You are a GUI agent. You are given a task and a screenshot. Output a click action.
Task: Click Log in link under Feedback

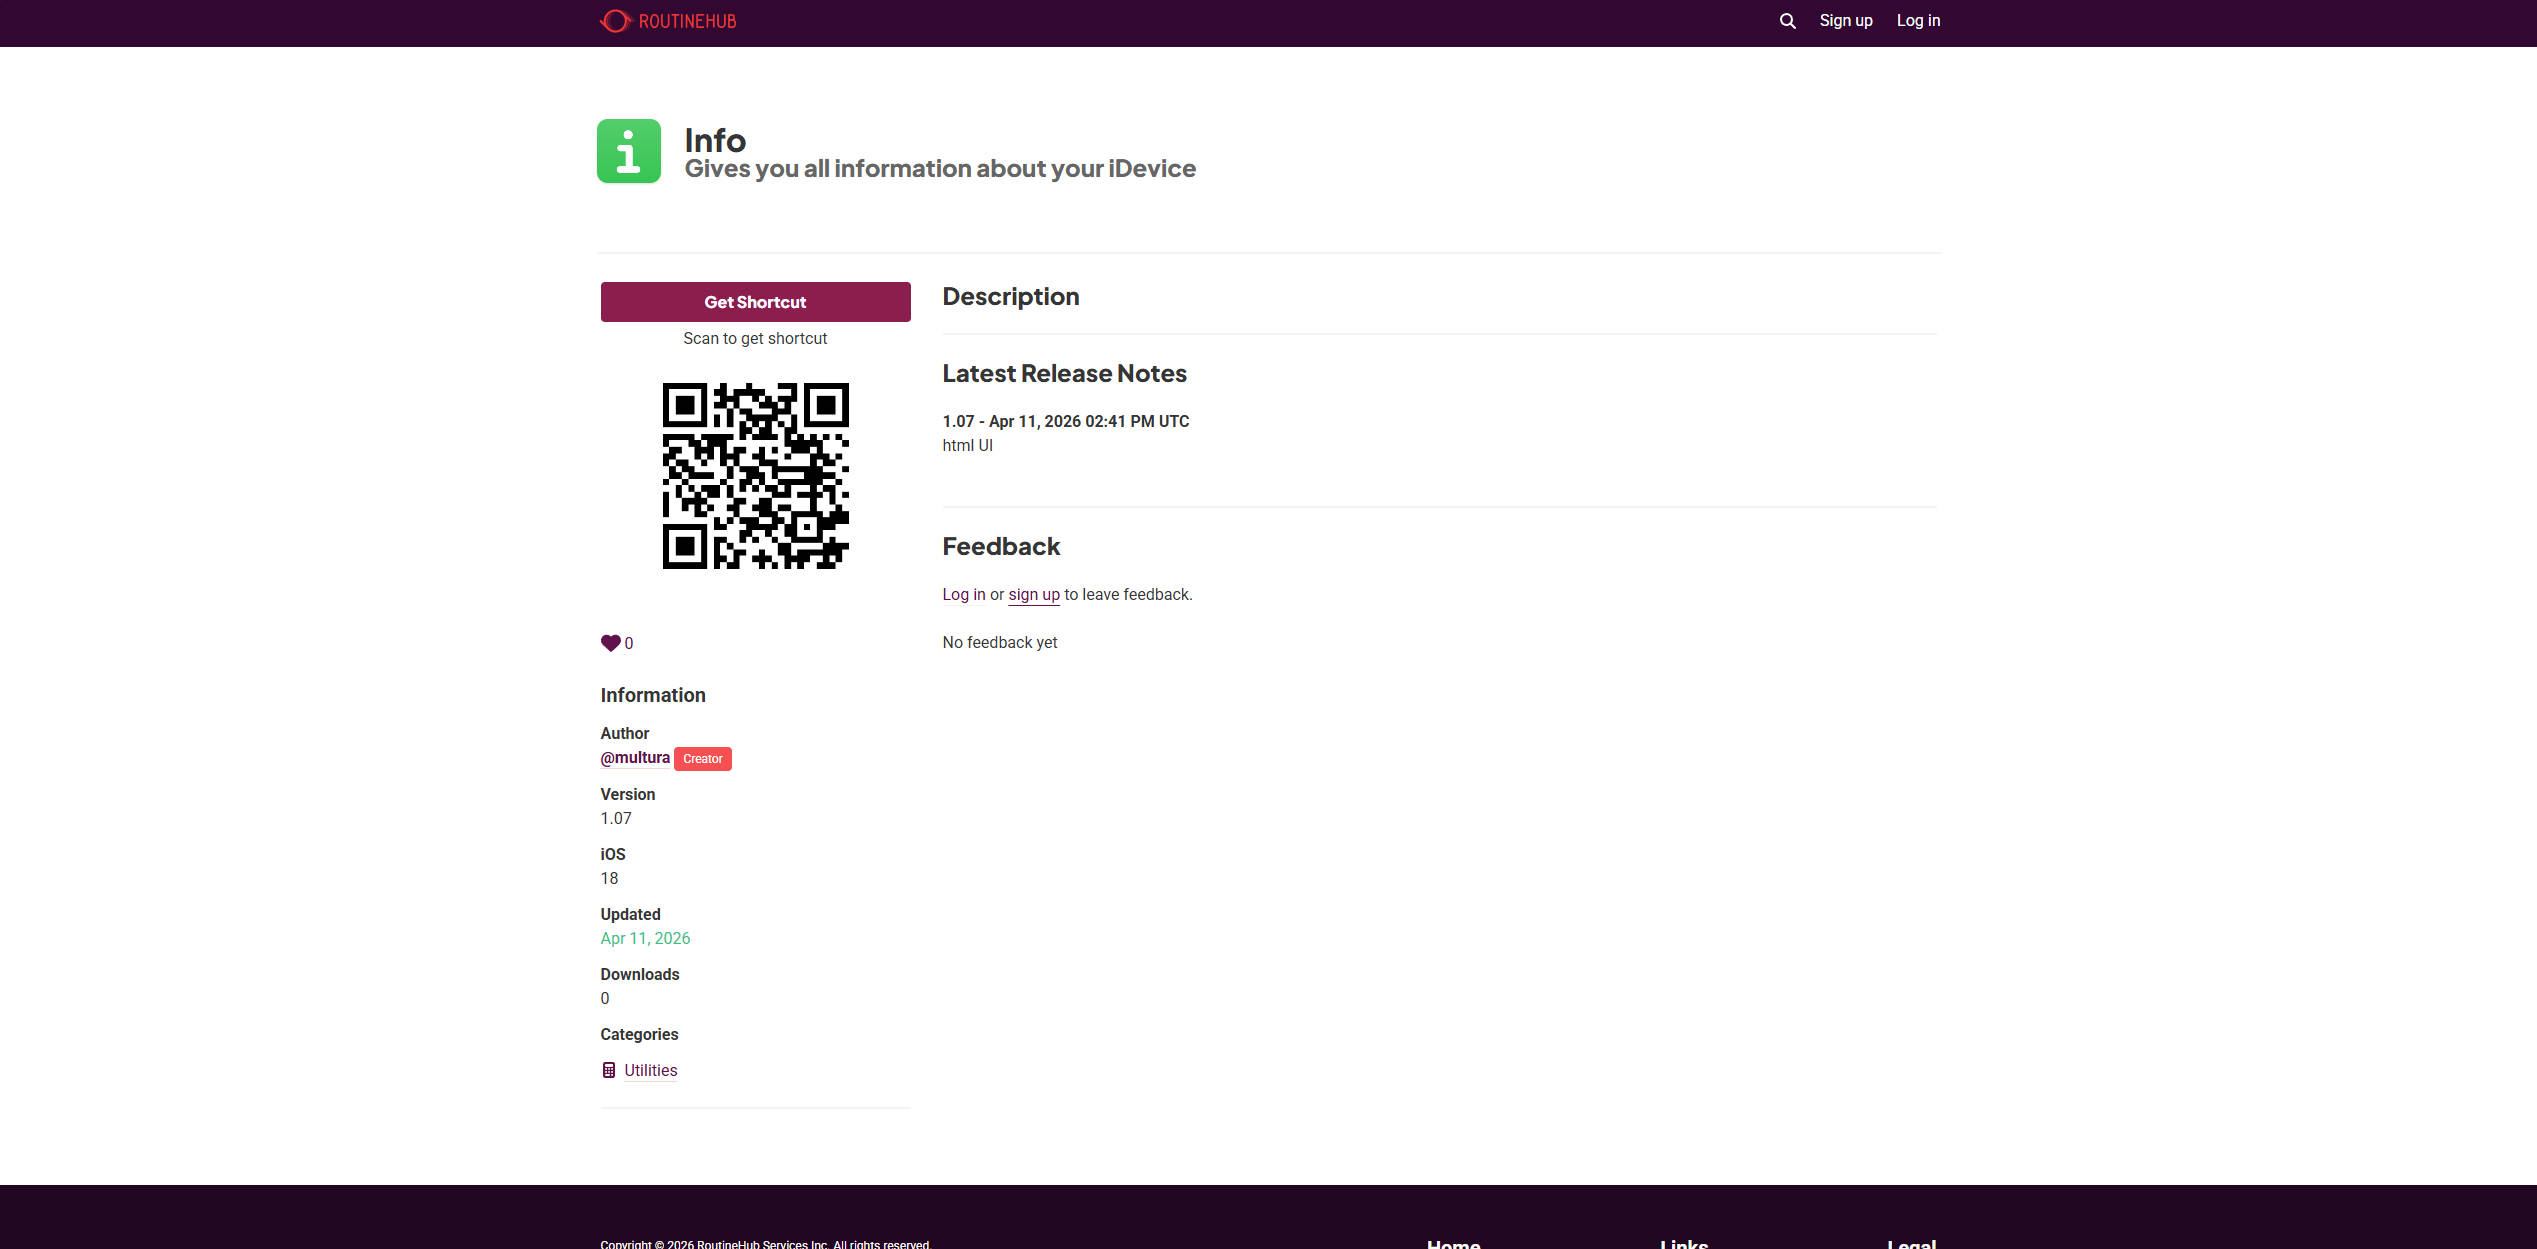click(963, 594)
